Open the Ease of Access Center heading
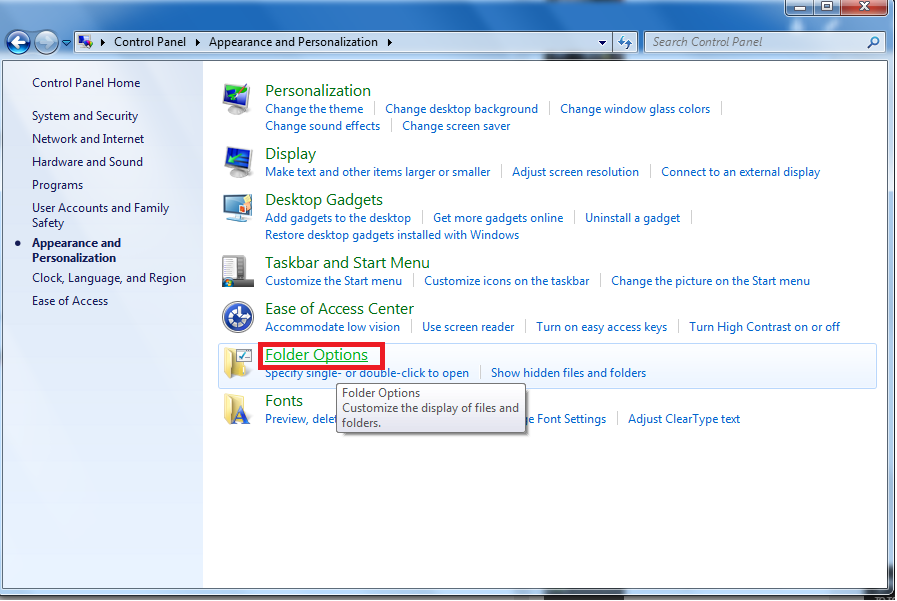This screenshot has width=897, height=601. (x=339, y=309)
